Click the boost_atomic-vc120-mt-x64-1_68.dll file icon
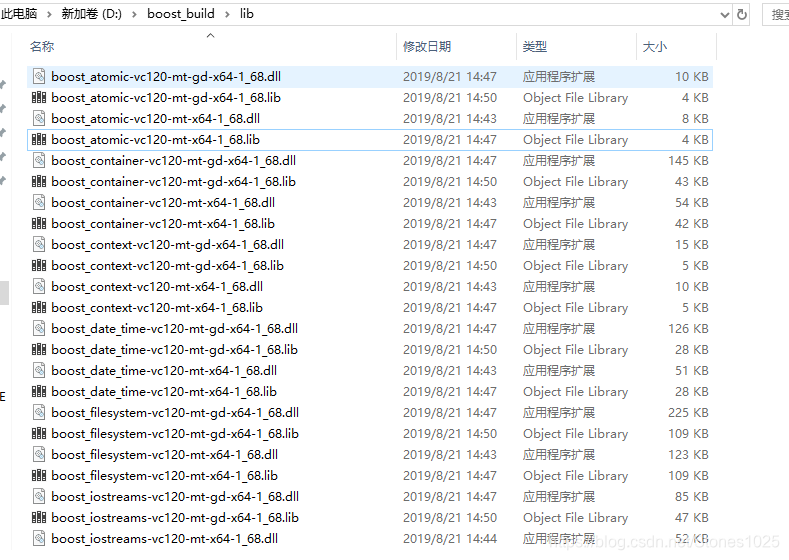789x560 pixels. click(39, 119)
